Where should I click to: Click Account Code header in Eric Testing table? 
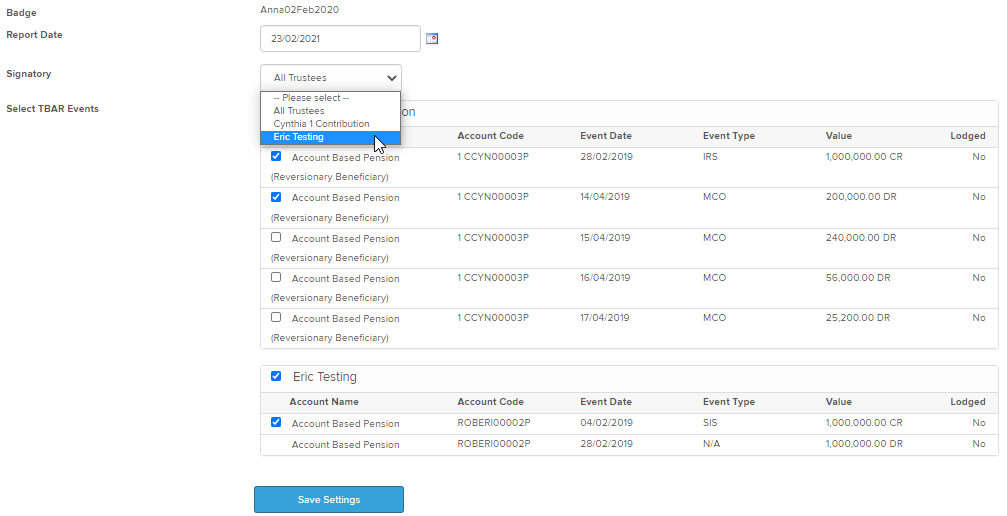(x=490, y=402)
